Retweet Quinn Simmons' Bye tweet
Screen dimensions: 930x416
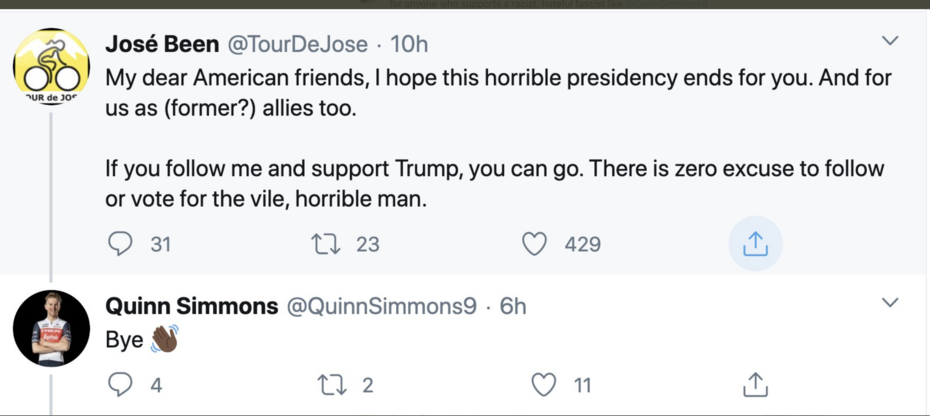[327, 384]
